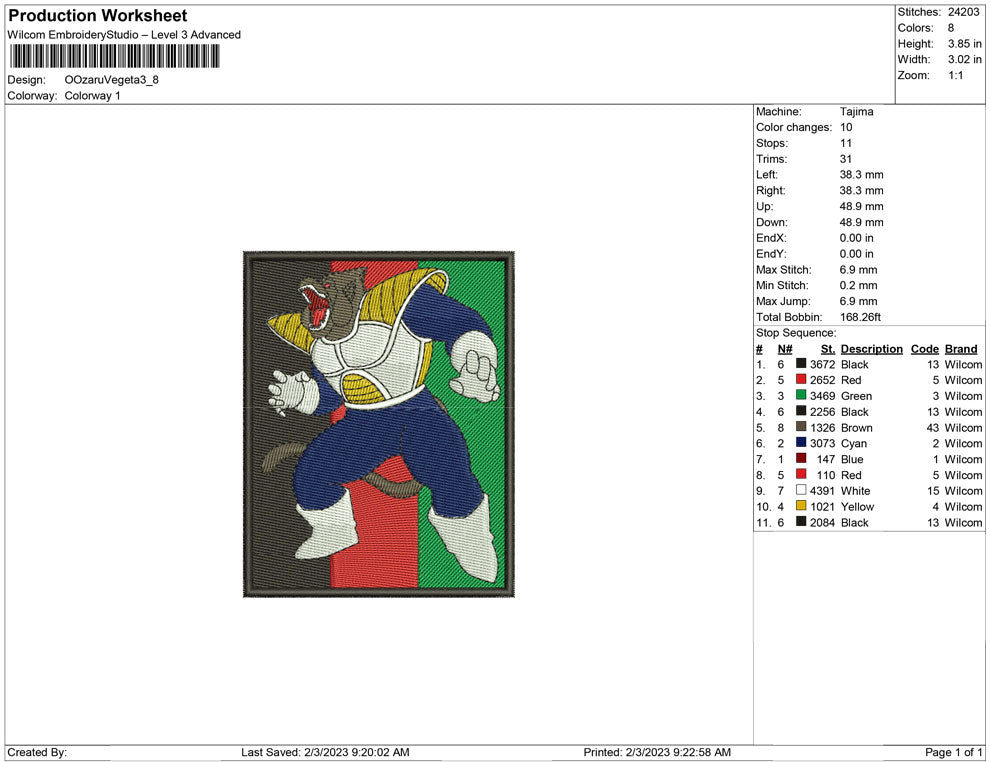
Task: Select the 'Production Worksheet' title text
Action: (x=98, y=16)
